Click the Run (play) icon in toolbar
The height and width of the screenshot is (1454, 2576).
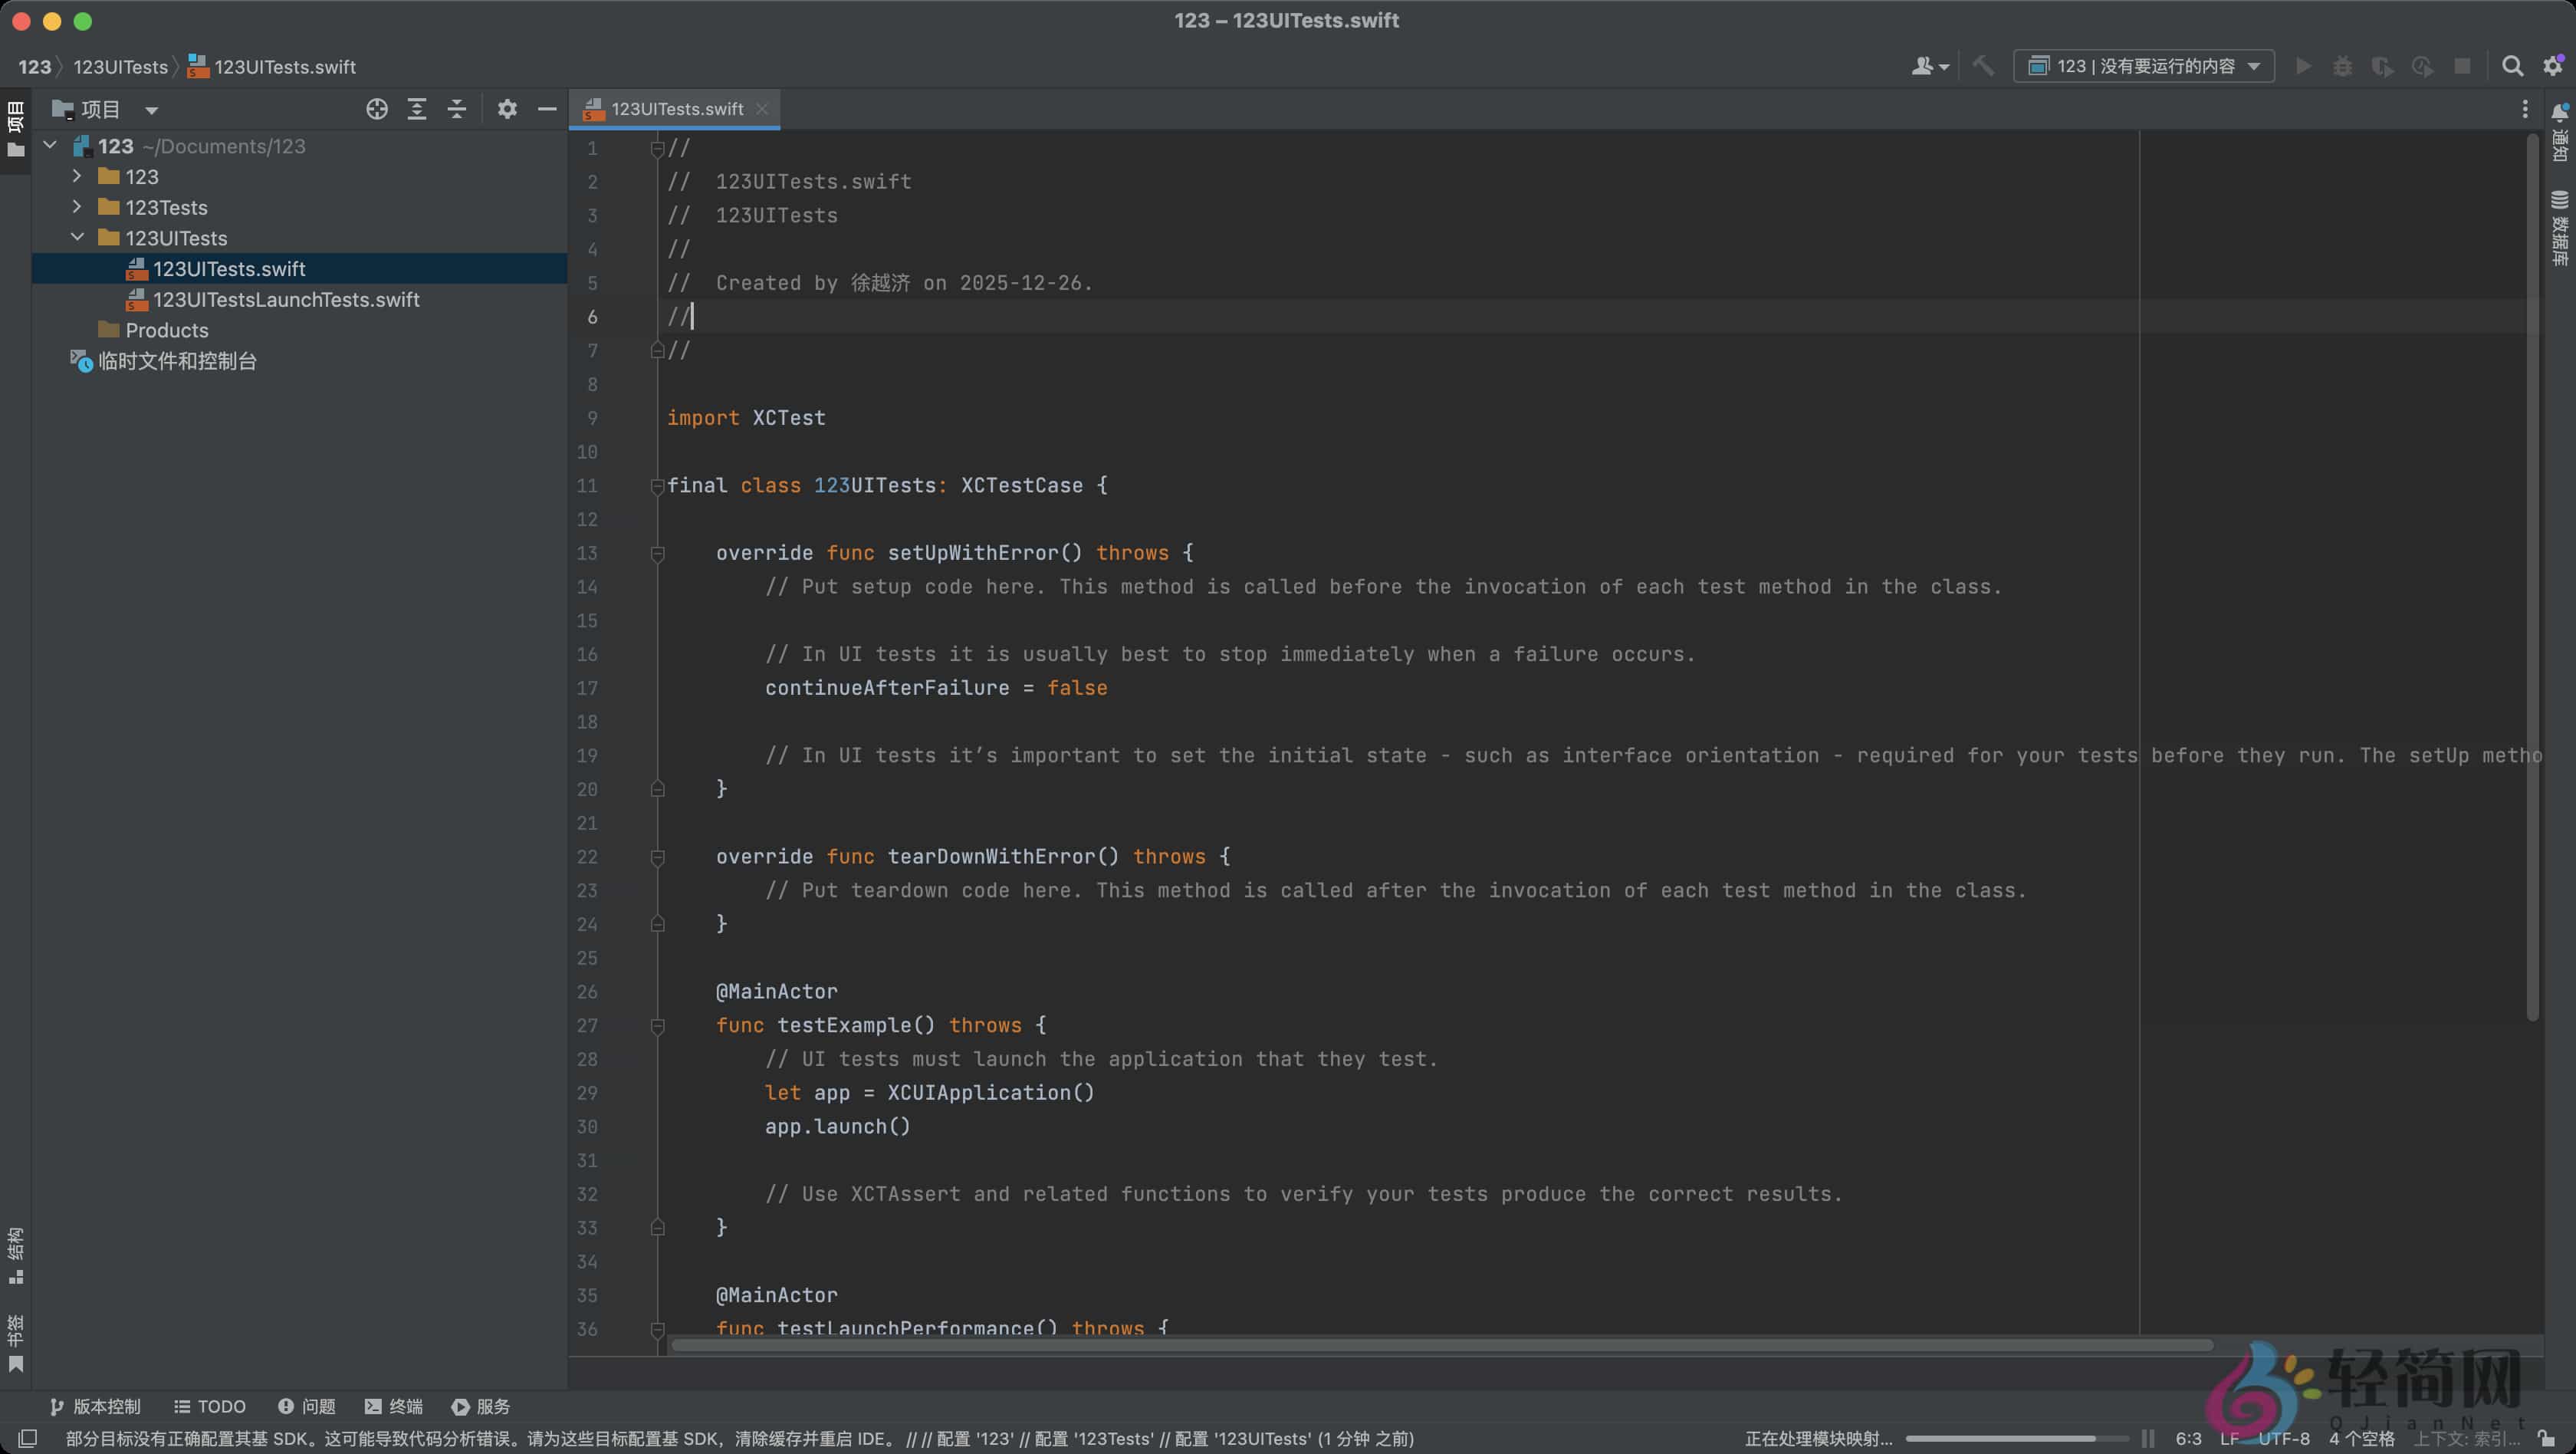(2304, 66)
